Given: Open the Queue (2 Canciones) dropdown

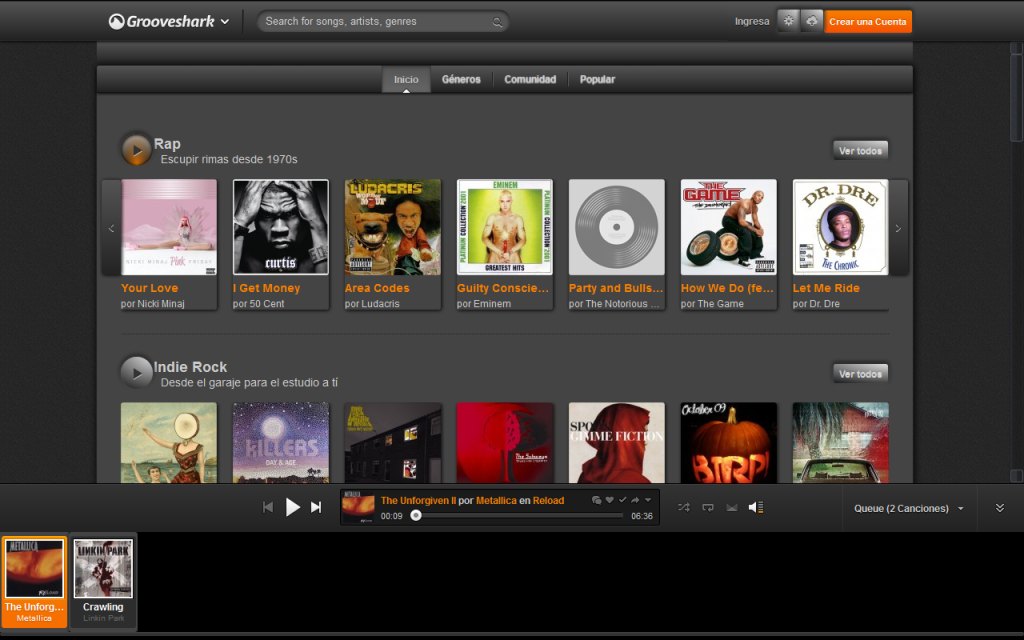Looking at the screenshot, I should click(x=908, y=509).
